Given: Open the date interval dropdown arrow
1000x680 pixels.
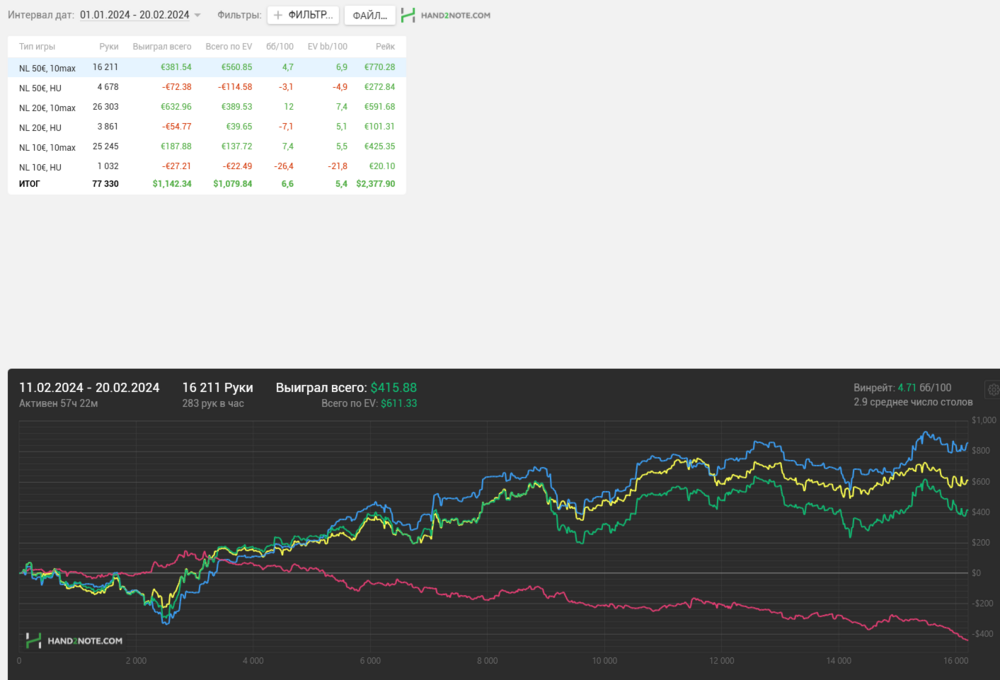Looking at the screenshot, I should (198, 15).
